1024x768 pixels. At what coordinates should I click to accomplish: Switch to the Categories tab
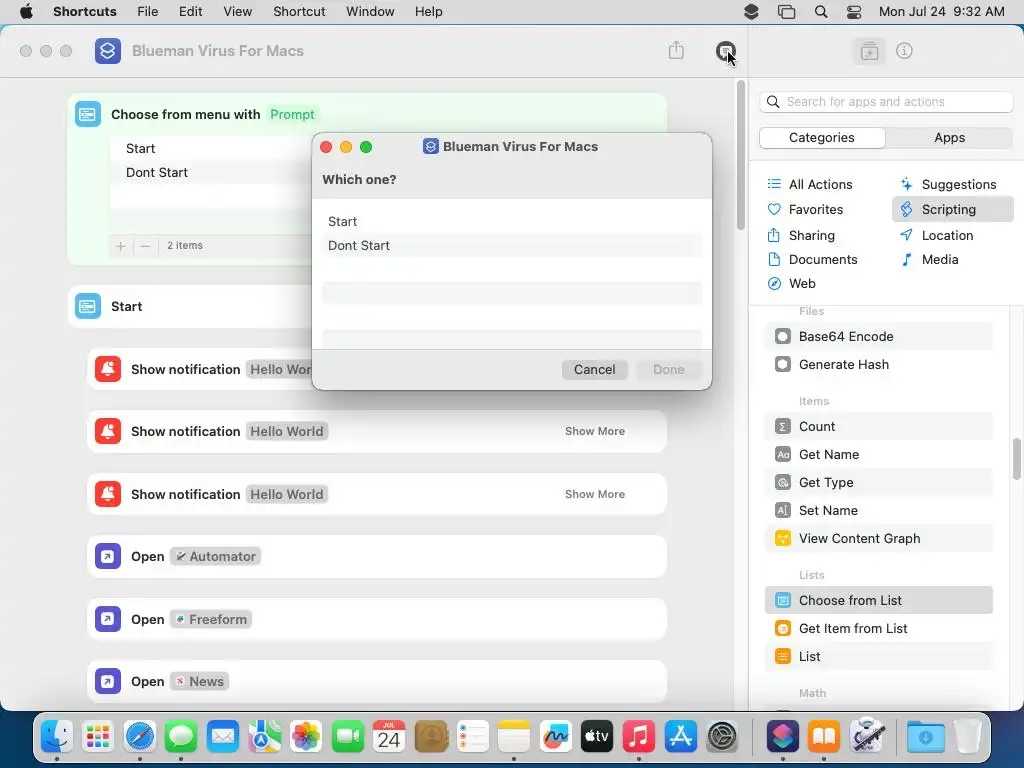[822, 138]
